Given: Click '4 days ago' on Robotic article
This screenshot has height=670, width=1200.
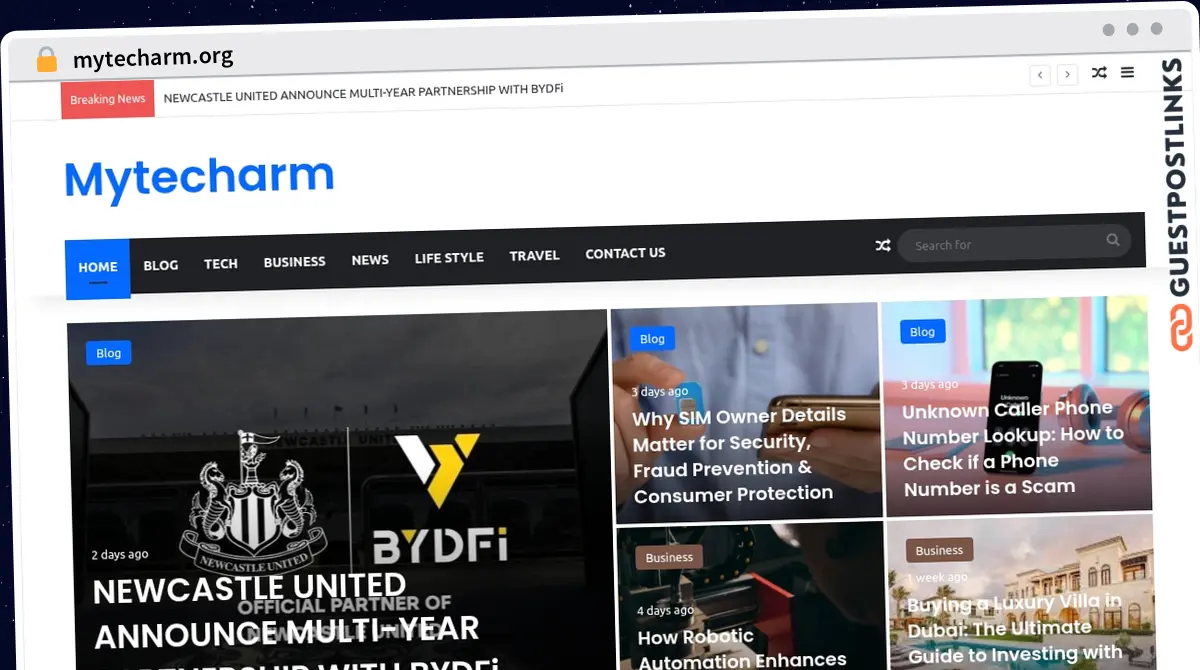Looking at the screenshot, I should [x=665, y=610].
